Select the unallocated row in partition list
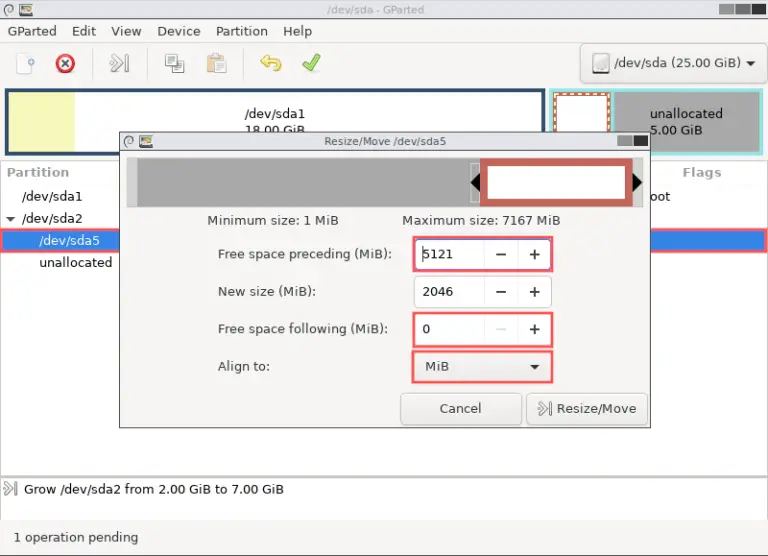Viewport: 768px width, 556px height. [x=60, y=263]
